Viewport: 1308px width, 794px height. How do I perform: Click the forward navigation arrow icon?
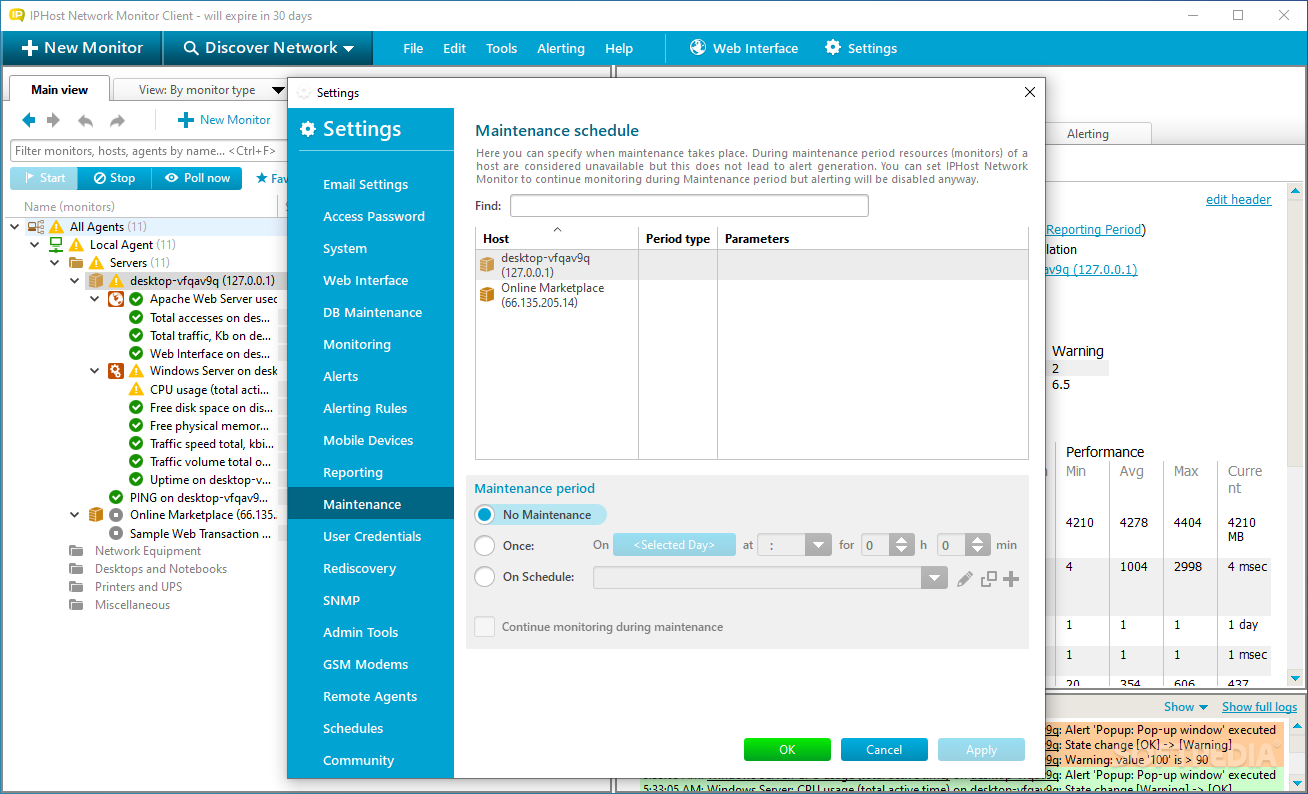pyautogui.click(x=54, y=120)
